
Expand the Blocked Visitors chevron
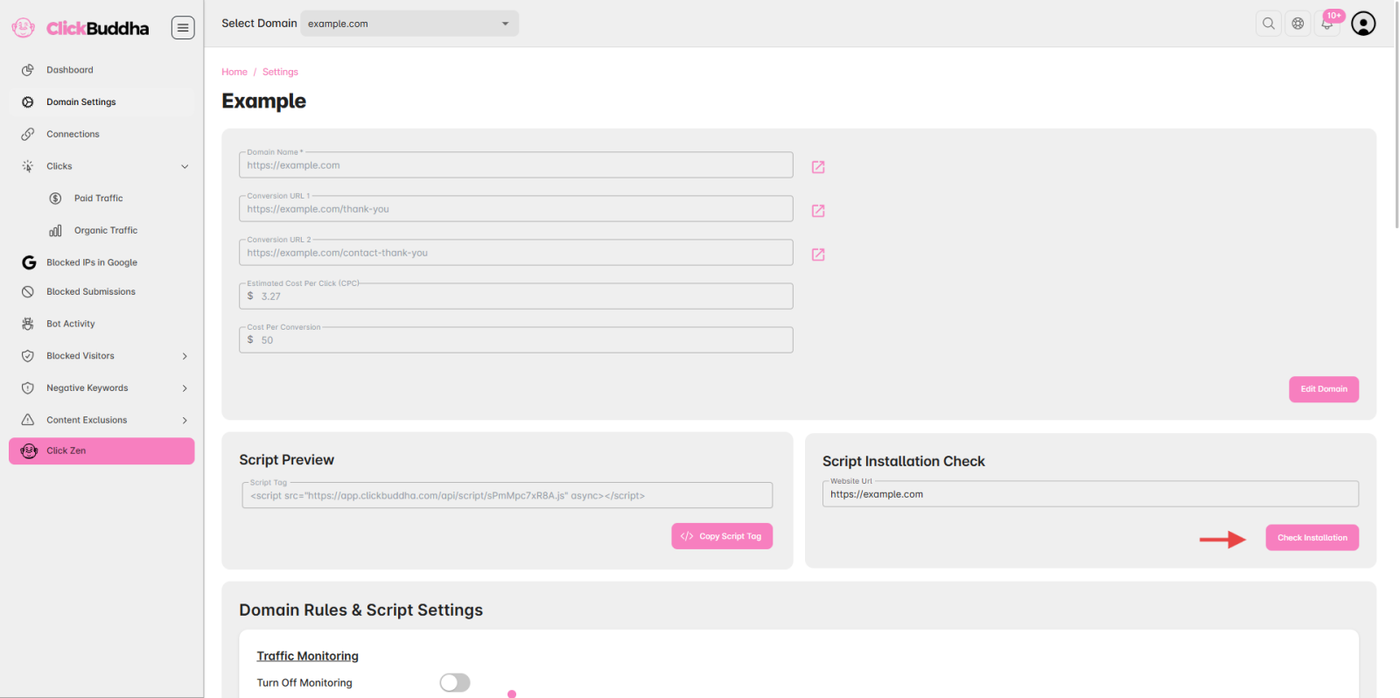click(185, 356)
